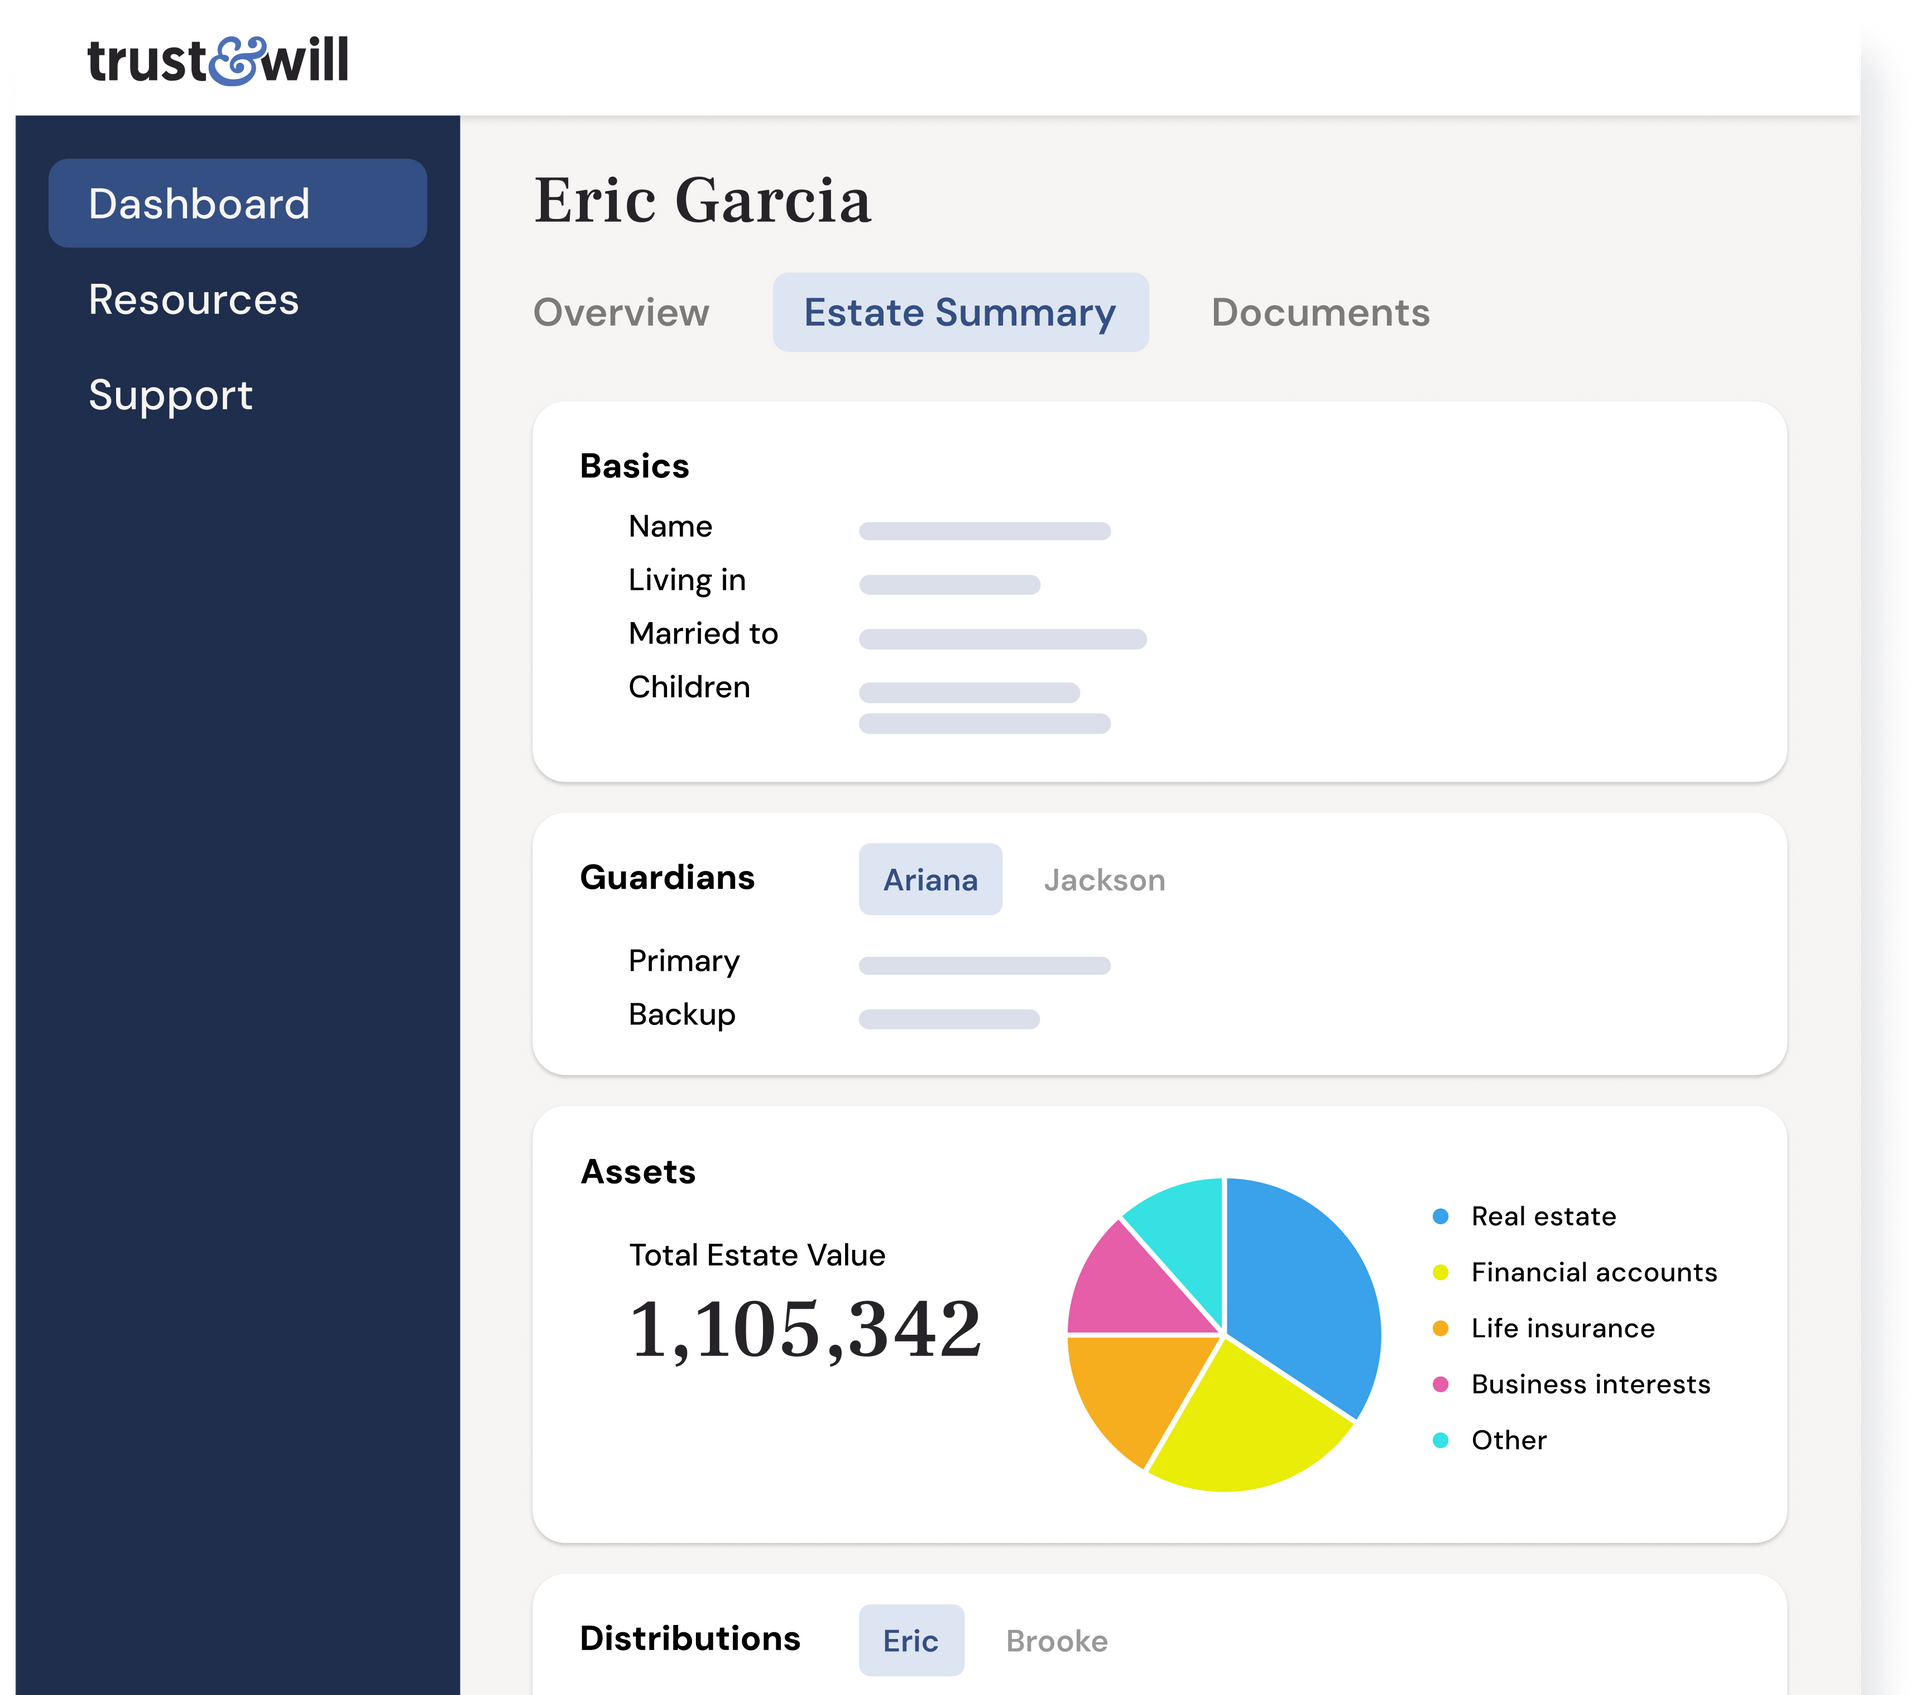The width and height of the screenshot is (1920, 1695).
Task: Select Eric under Distributions
Action: click(911, 1640)
